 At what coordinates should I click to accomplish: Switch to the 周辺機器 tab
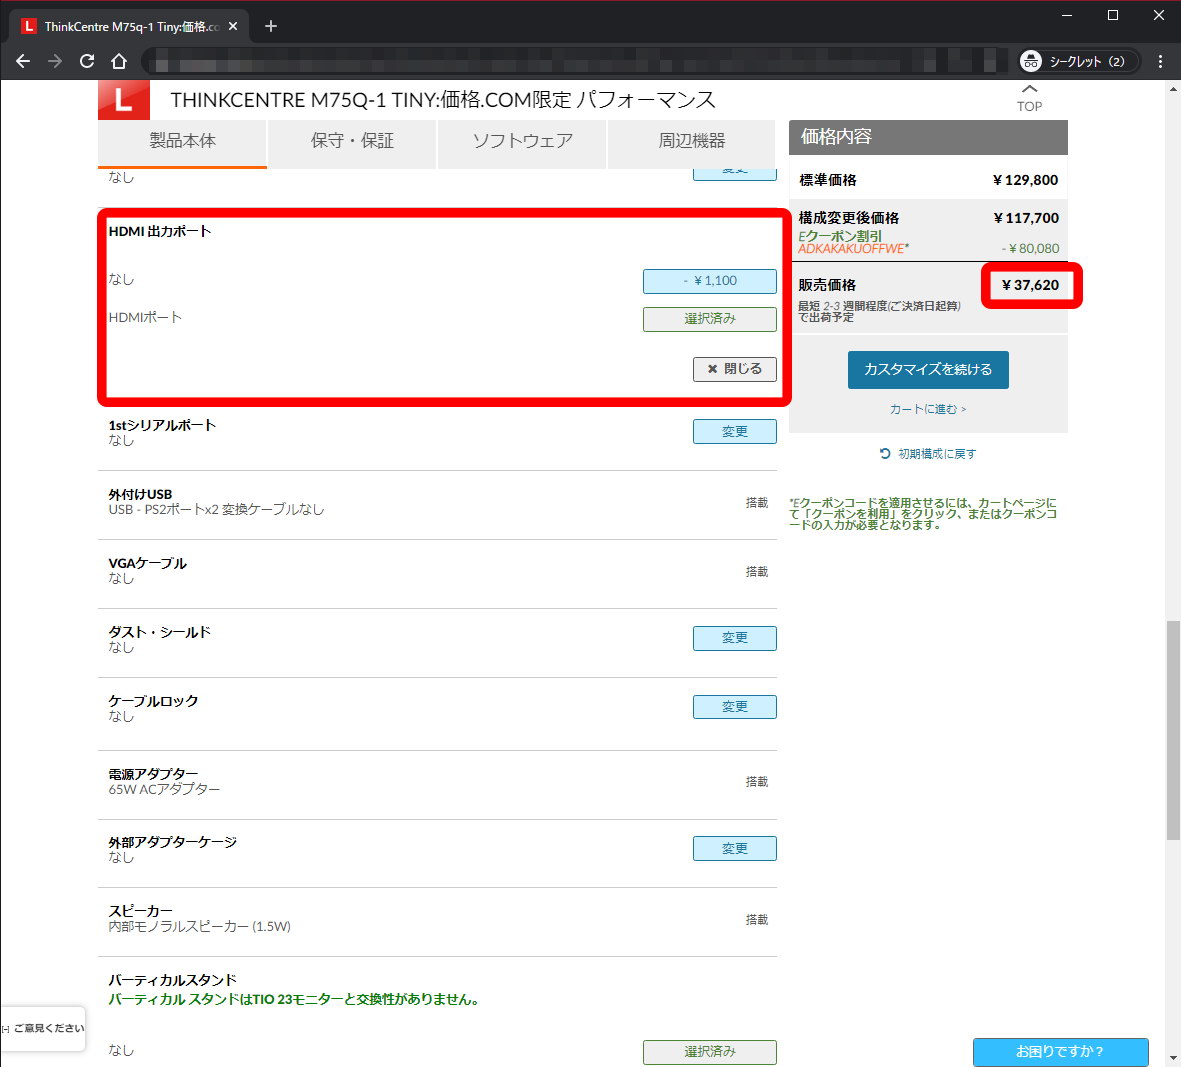(691, 142)
